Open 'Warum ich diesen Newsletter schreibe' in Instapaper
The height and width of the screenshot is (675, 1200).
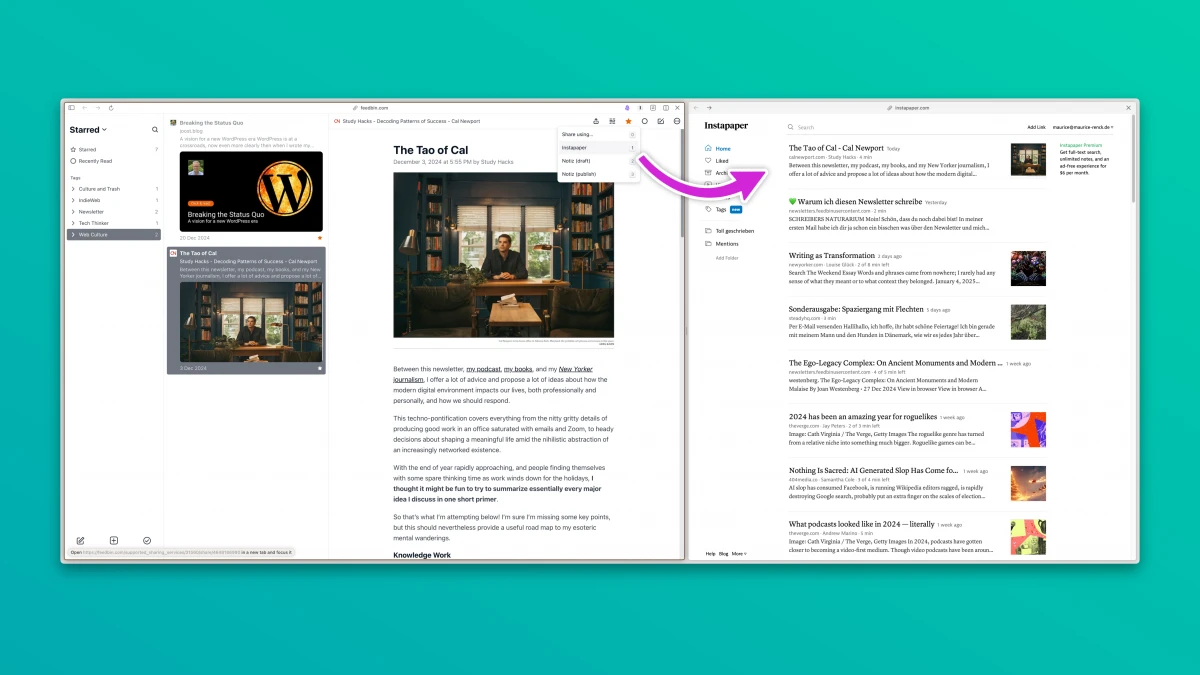coord(855,201)
